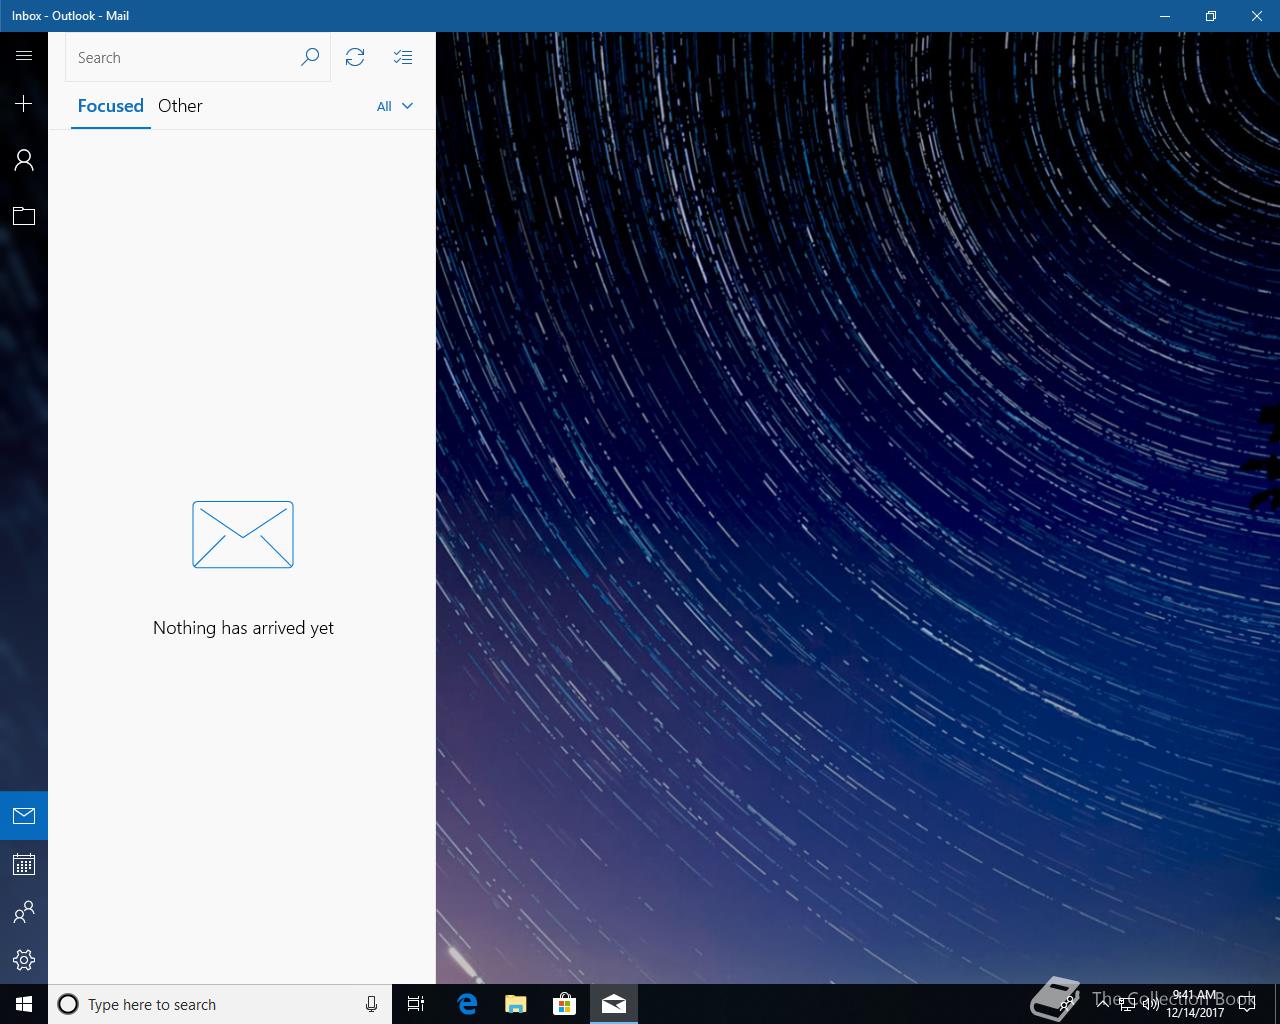The image size is (1280, 1024).
Task: Click the Mail app taskbar icon
Action: [x=614, y=1004]
